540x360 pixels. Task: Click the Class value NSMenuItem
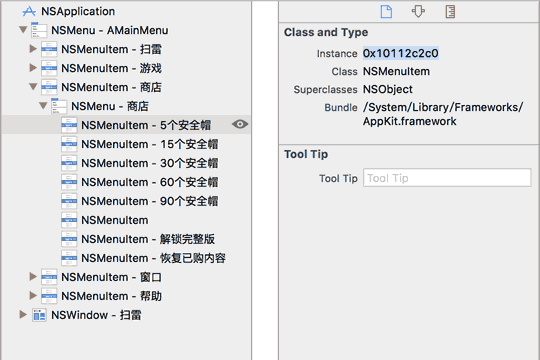[396, 71]
